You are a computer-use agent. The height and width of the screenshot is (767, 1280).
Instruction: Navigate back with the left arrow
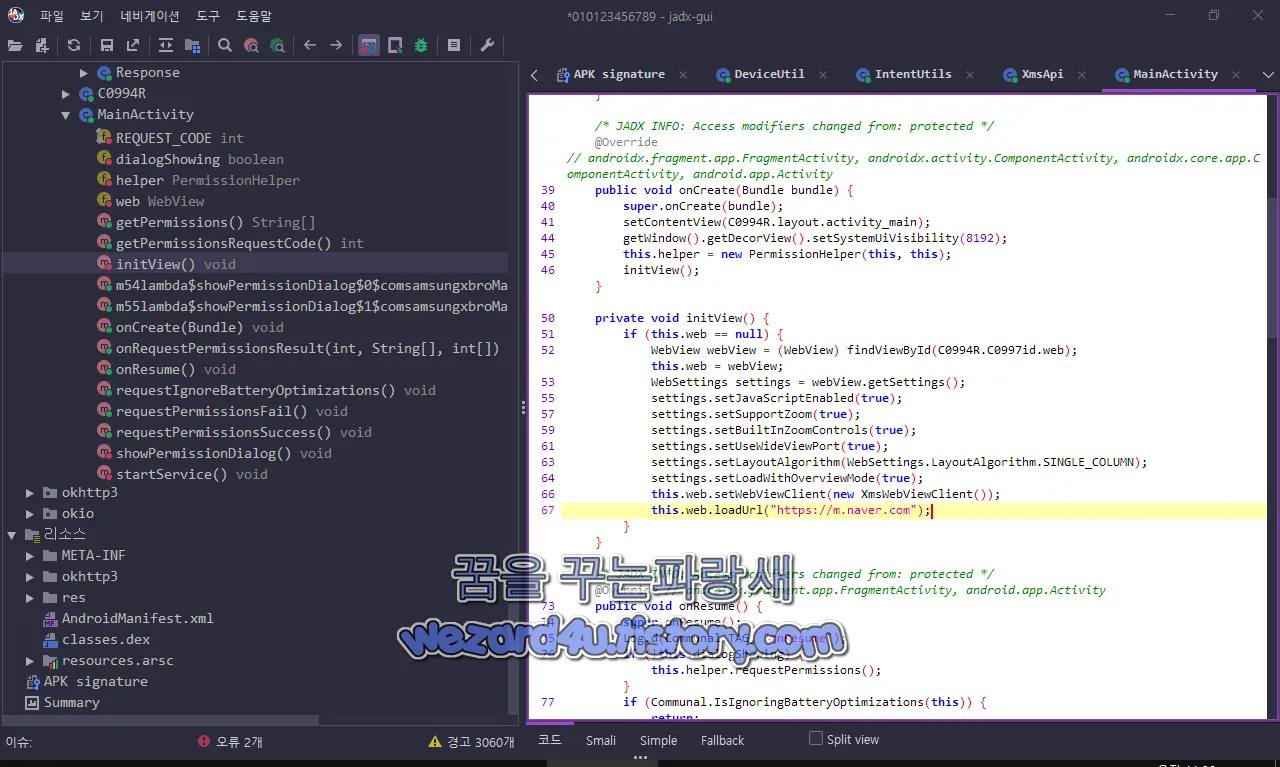coord(310,45)
